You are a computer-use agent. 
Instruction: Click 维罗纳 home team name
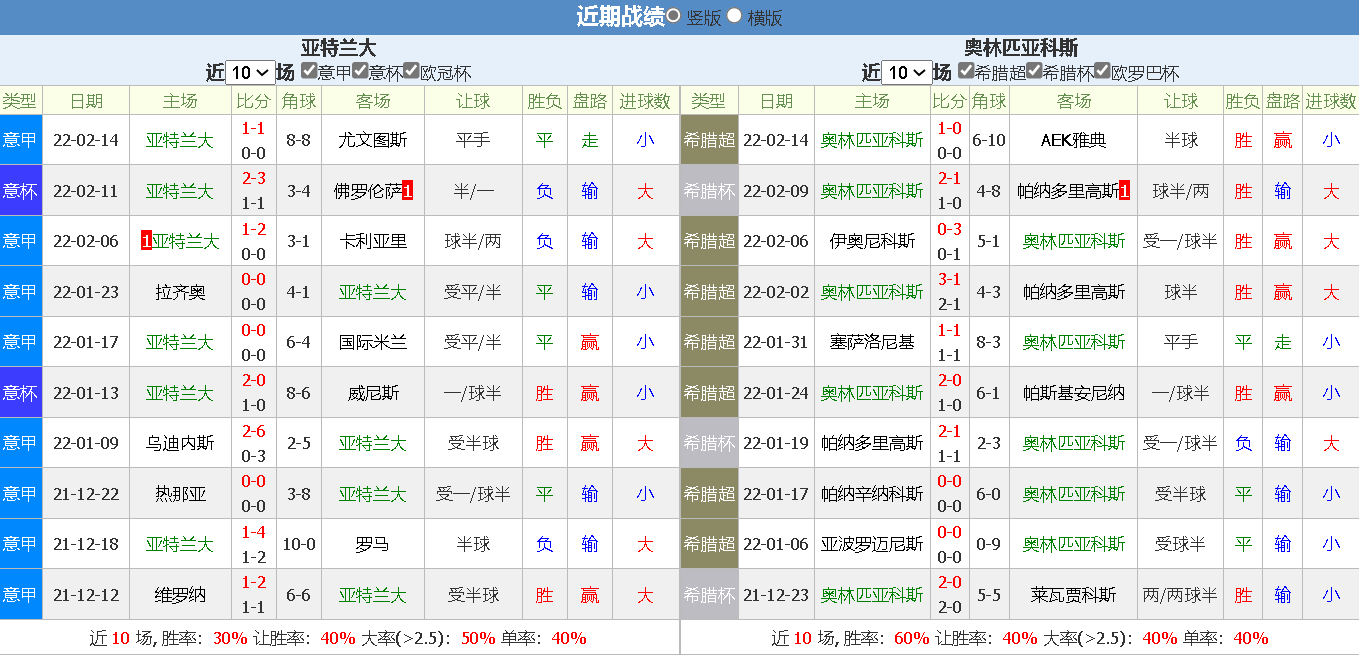coord(180,595)
